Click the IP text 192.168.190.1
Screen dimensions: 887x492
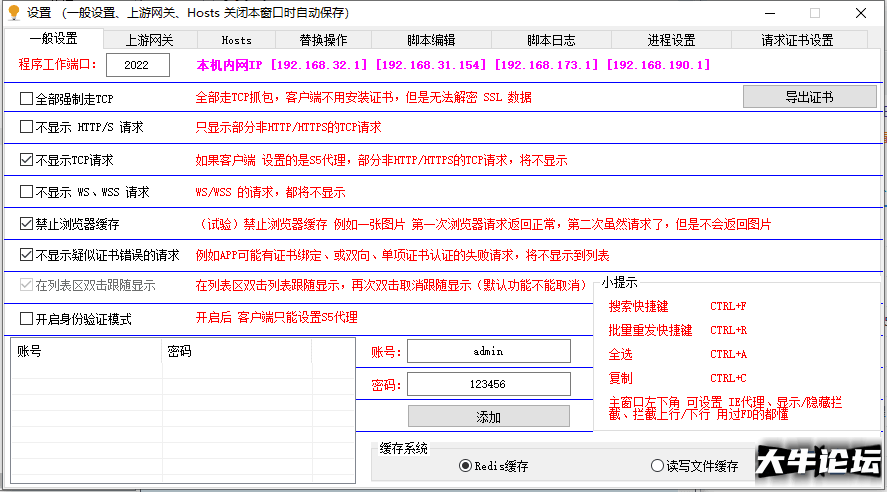[658, 65]
